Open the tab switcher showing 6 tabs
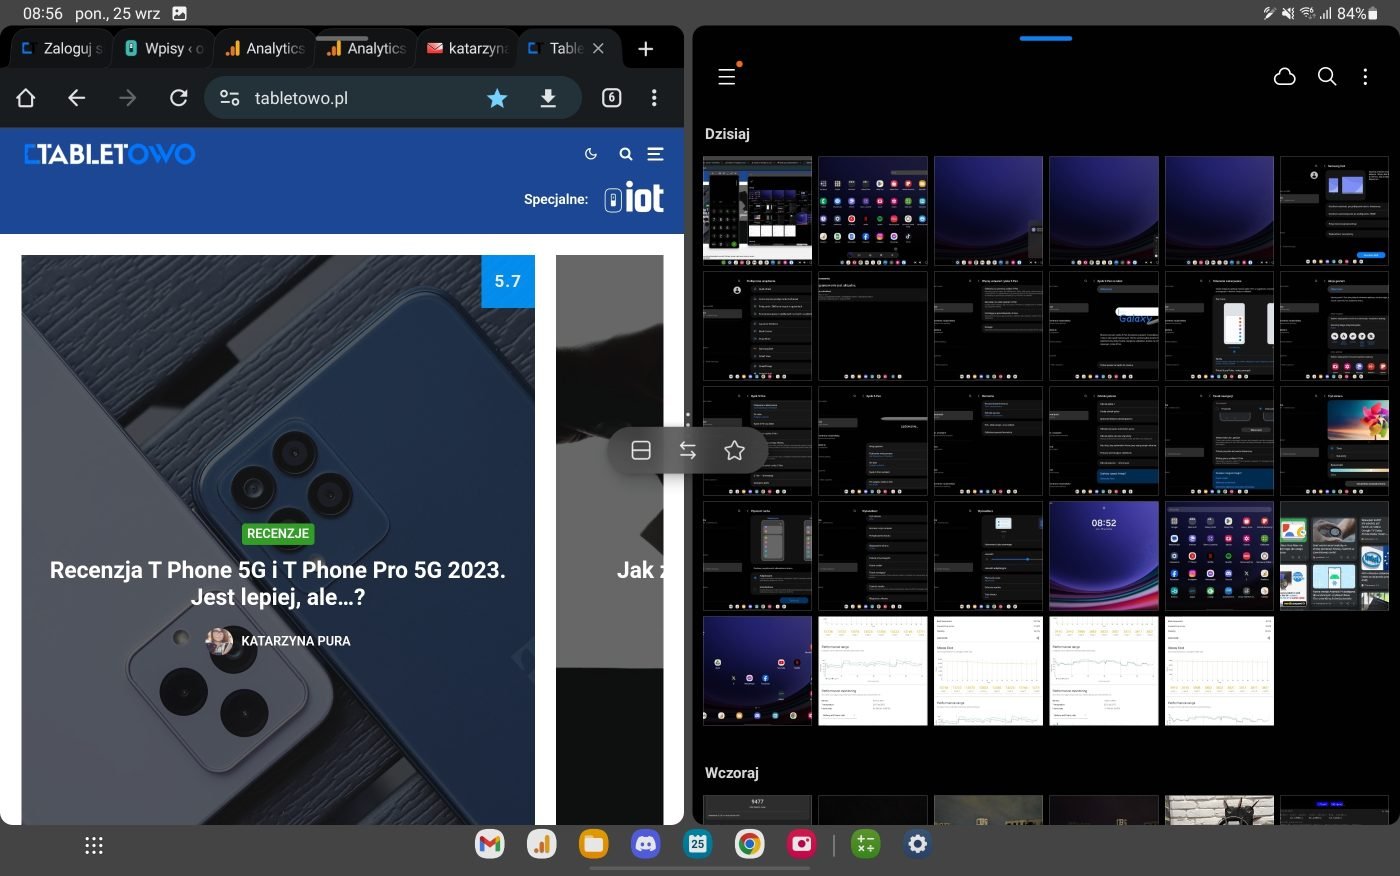1400x876 pixels. [611, 98]
